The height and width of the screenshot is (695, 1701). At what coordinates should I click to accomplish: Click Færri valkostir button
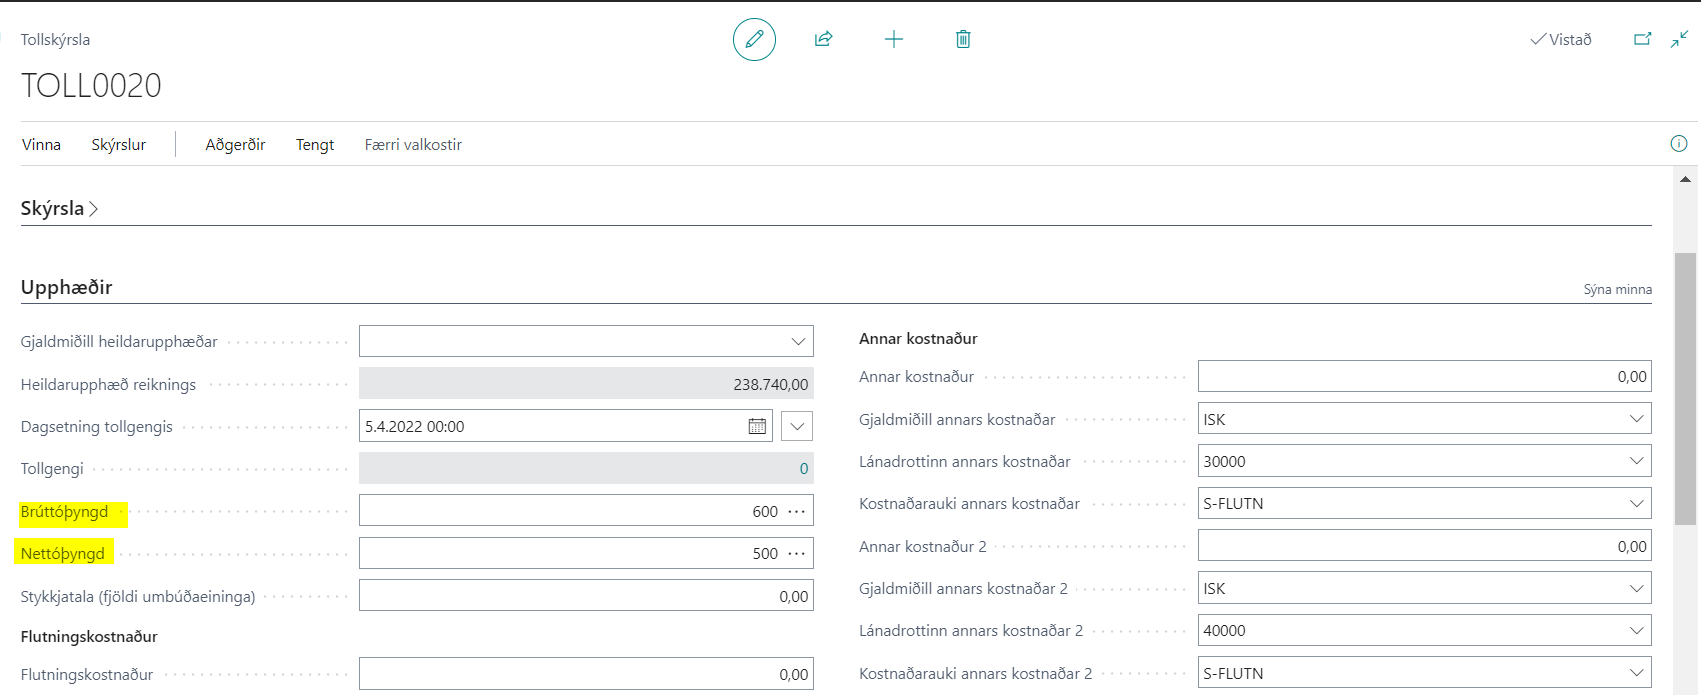click(413, 145)
